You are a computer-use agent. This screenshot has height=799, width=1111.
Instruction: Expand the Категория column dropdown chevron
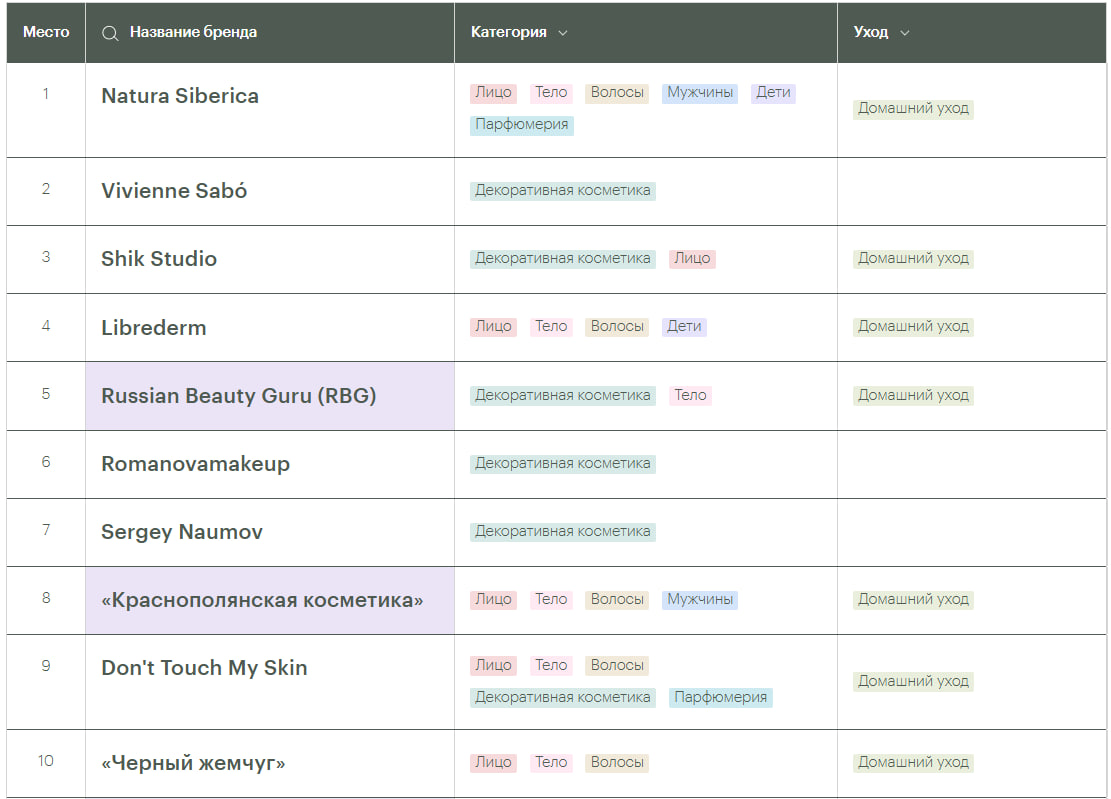[562, 33]
